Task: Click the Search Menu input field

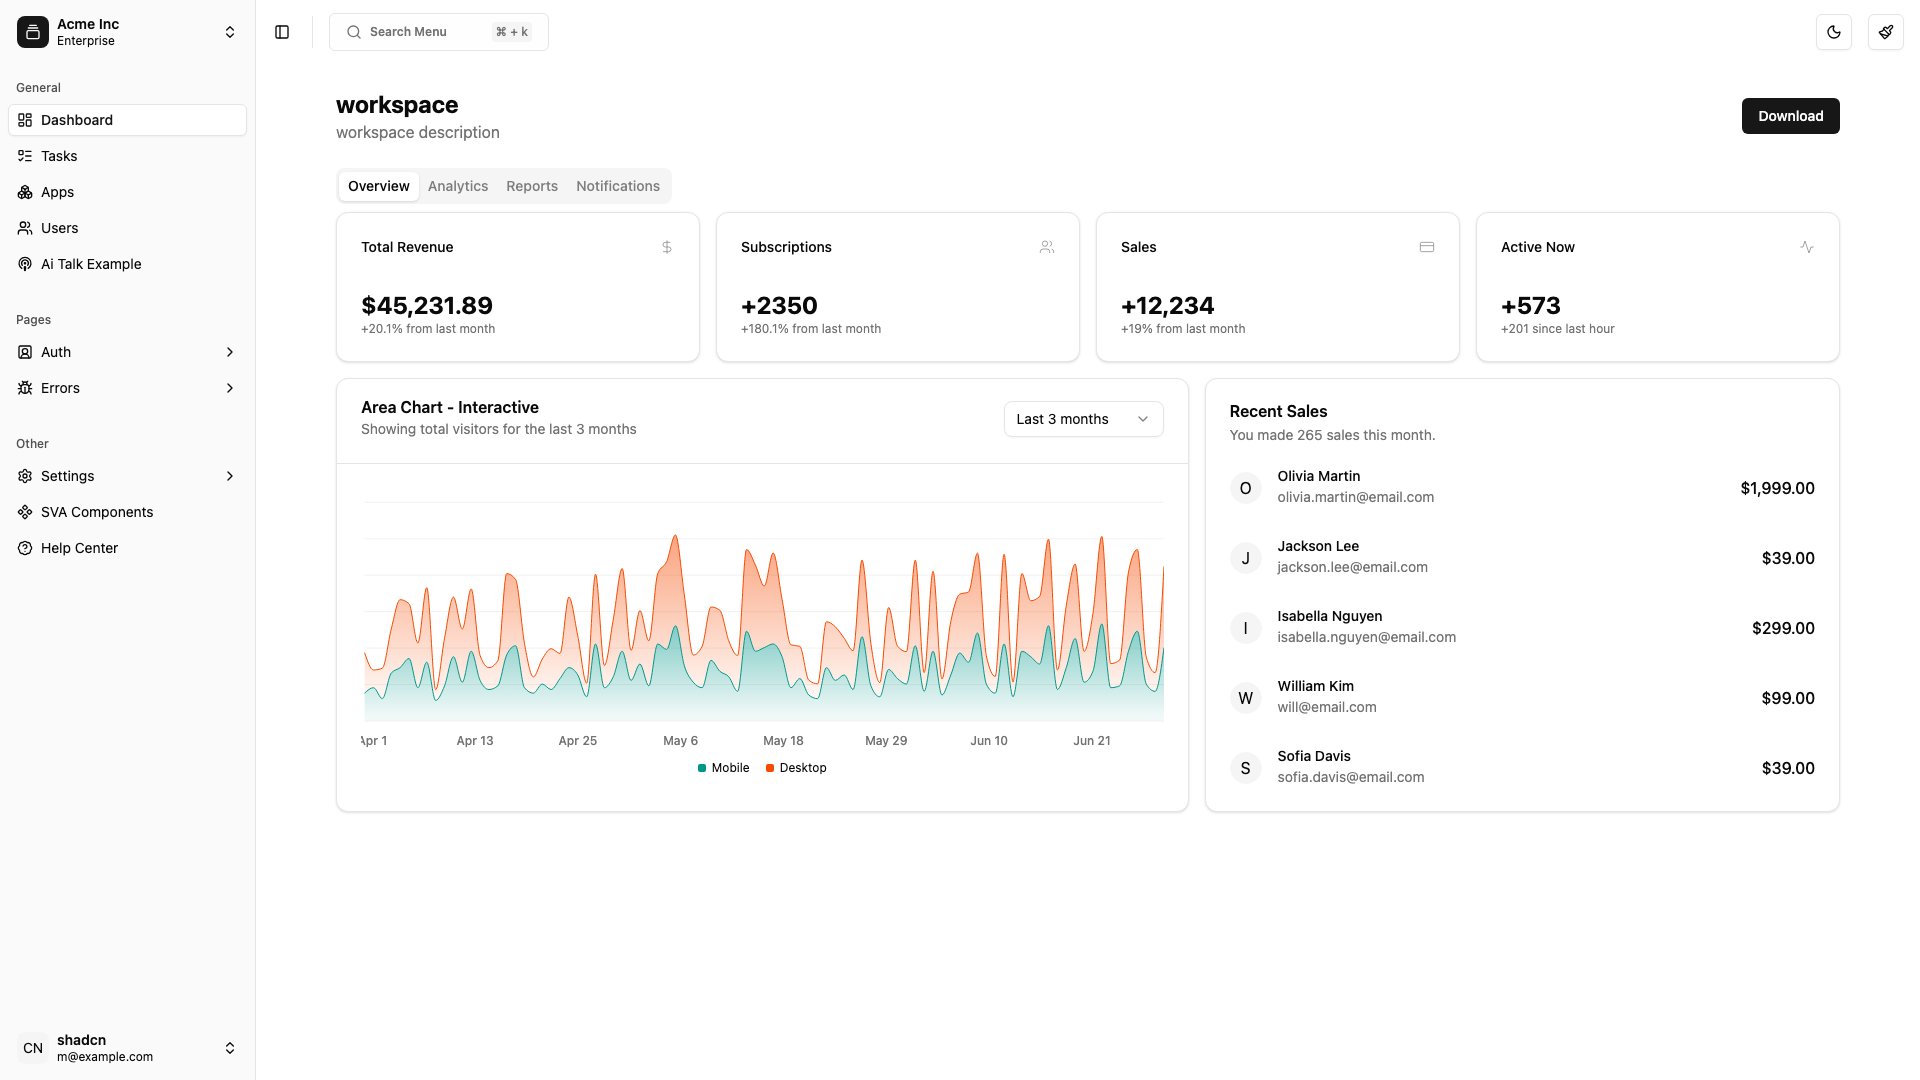Action: (x=438, y=31)
